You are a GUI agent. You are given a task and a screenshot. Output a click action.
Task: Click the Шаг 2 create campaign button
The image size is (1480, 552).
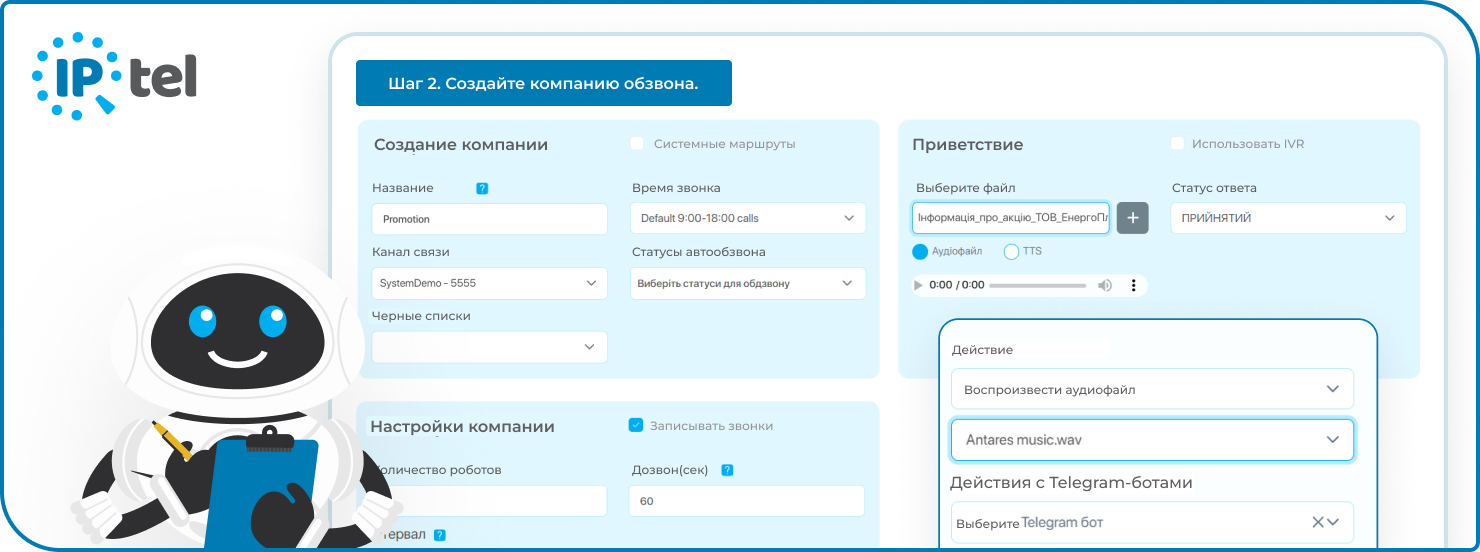point(543,83)
